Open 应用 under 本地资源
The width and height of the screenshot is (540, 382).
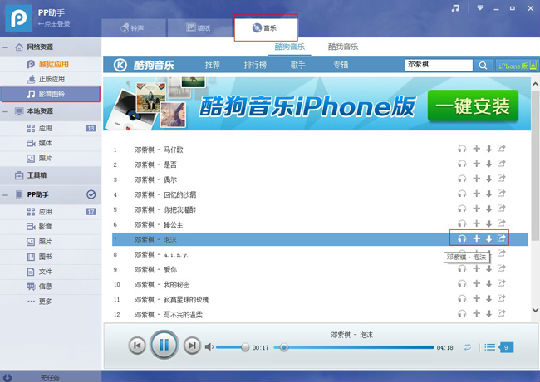(50, 128)
